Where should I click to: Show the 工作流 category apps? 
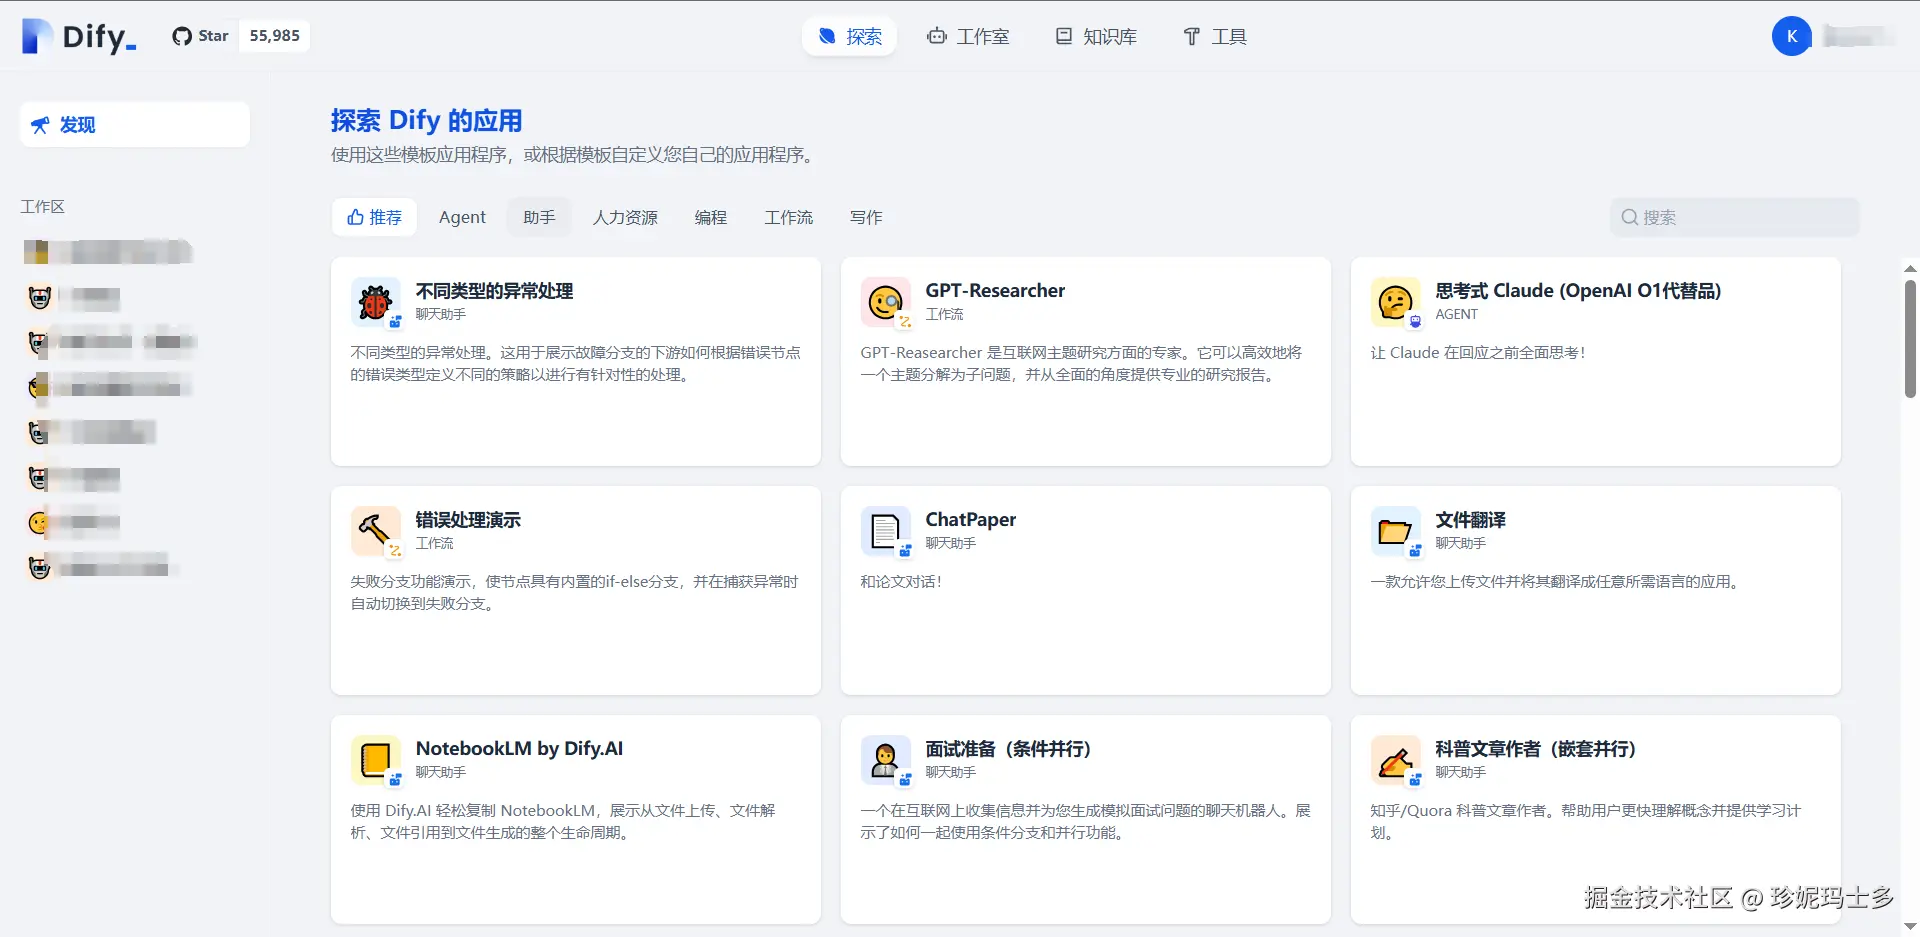click(x=789, y=217)
